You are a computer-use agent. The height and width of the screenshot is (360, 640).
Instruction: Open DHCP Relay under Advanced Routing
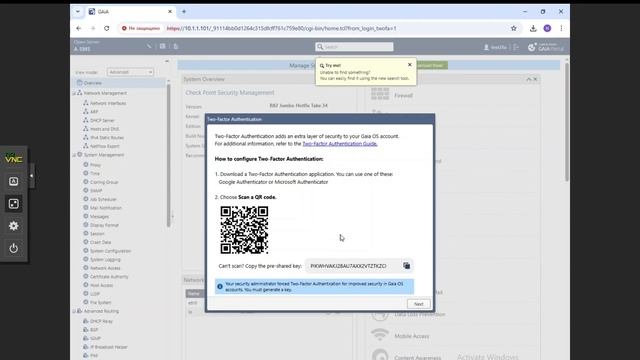pos(101,321)
